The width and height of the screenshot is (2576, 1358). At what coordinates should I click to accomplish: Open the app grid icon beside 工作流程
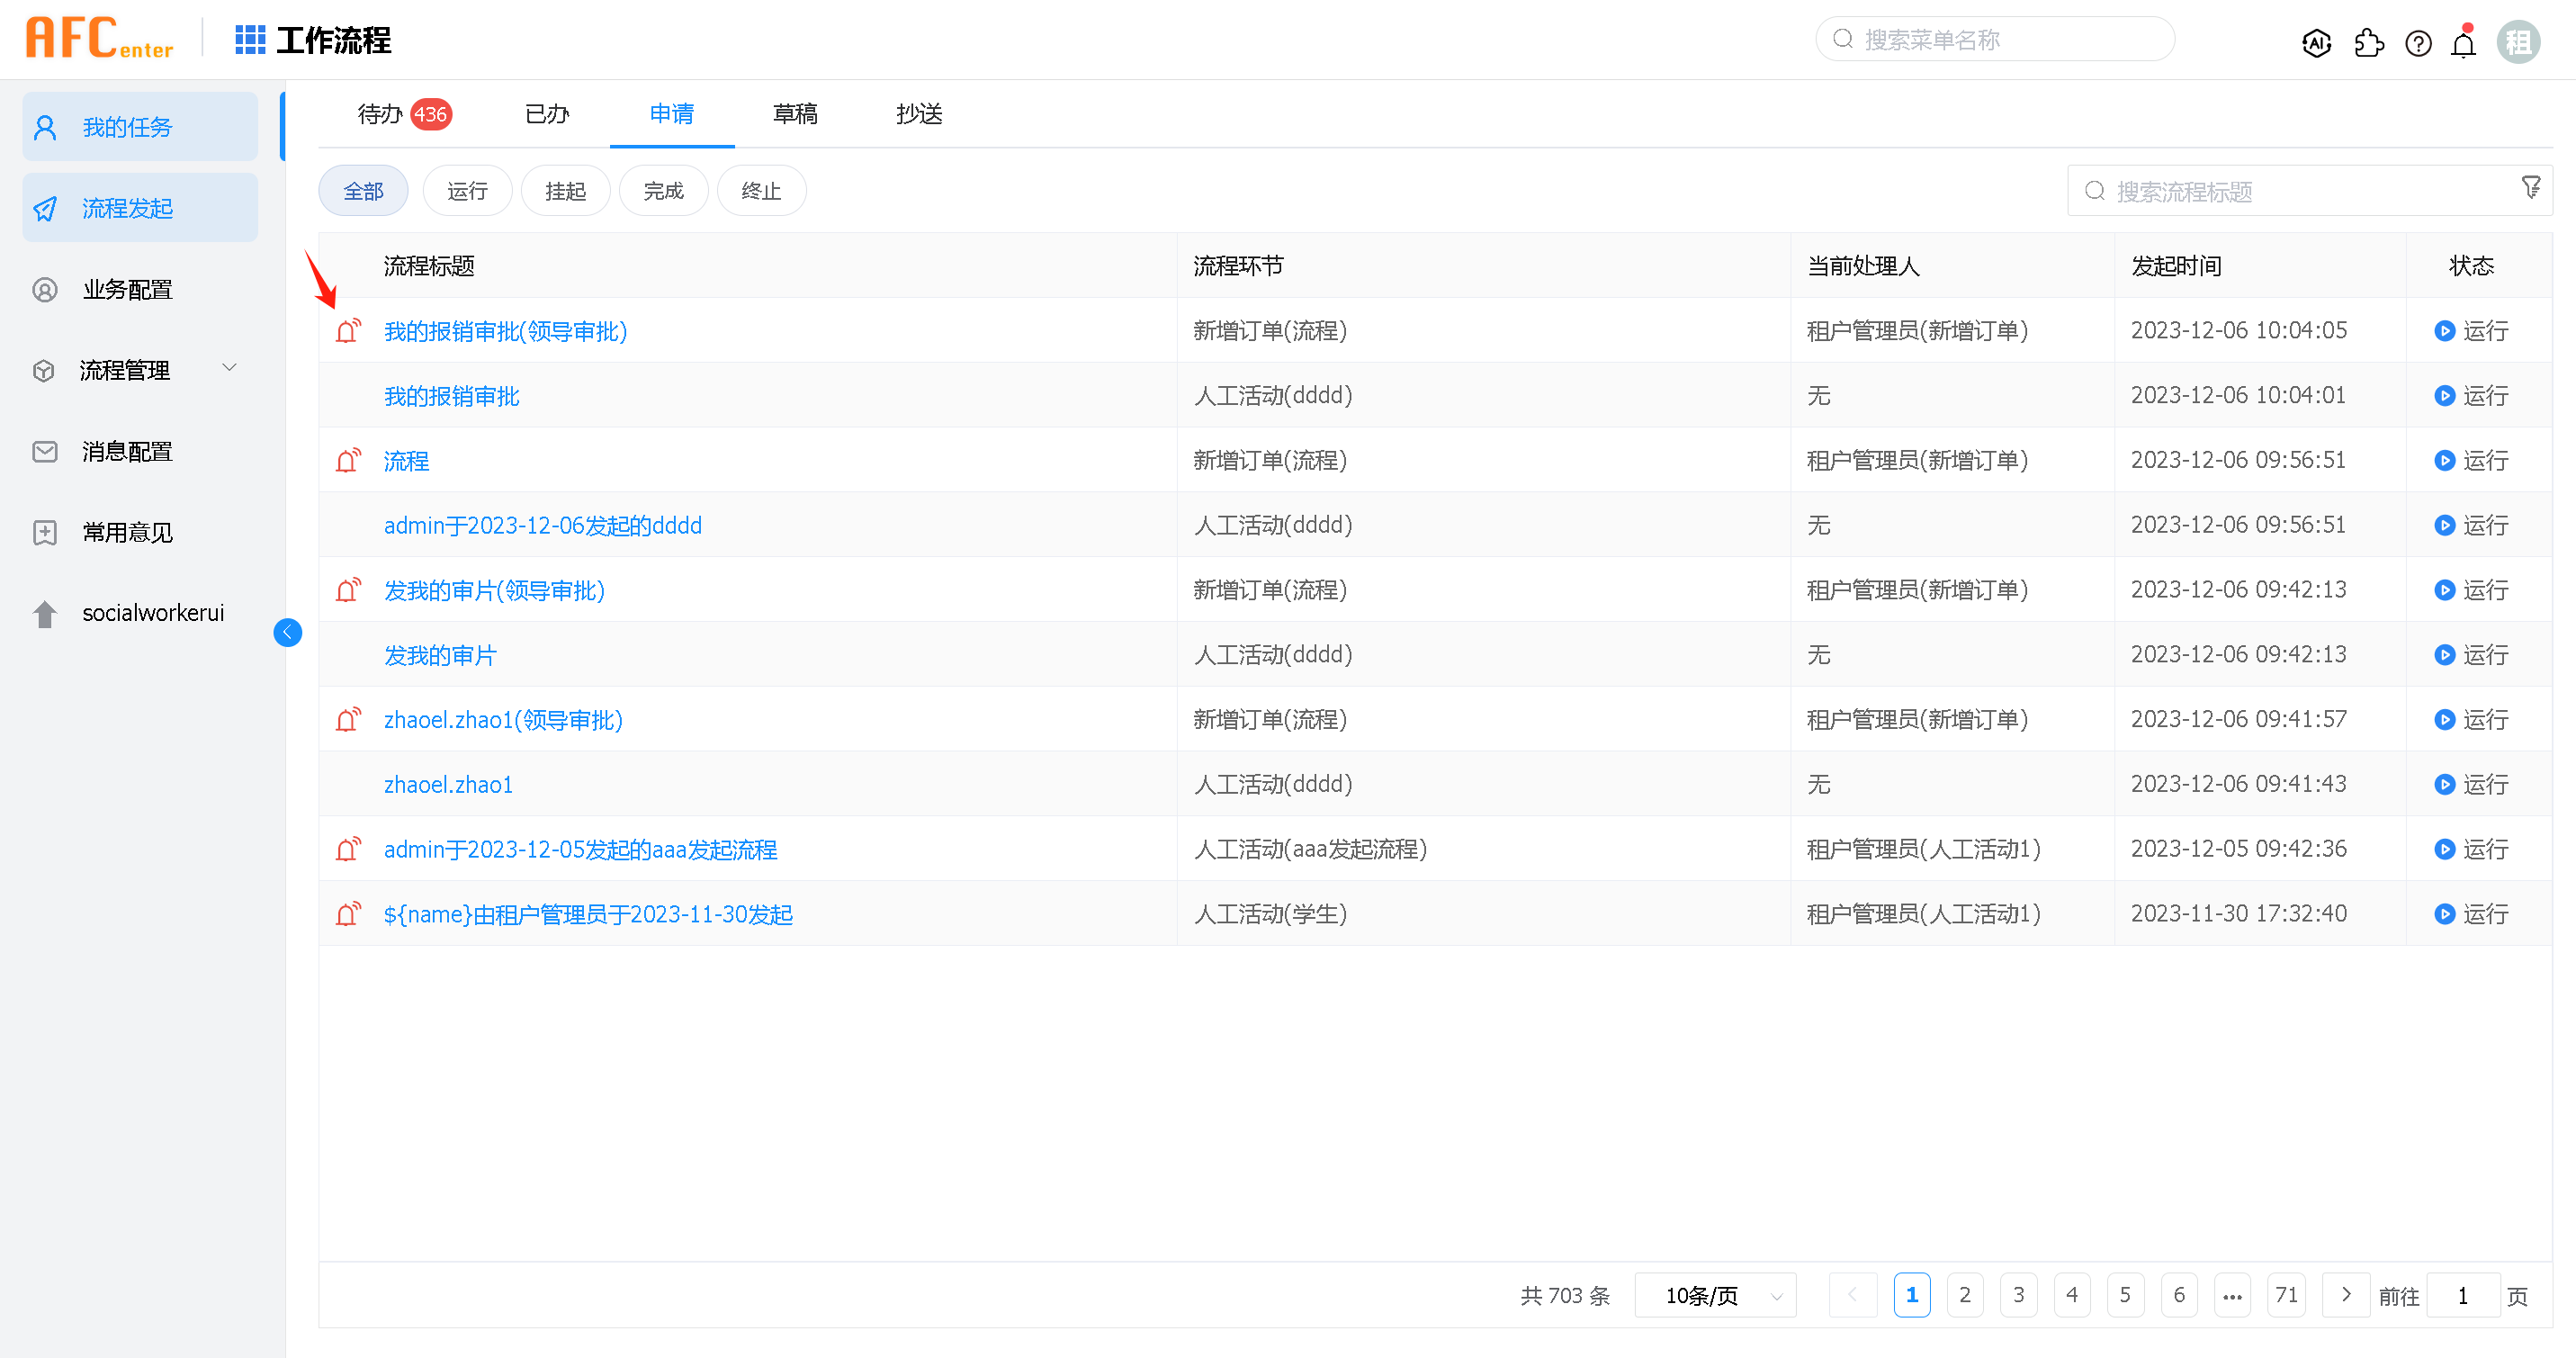click(249, 40)
